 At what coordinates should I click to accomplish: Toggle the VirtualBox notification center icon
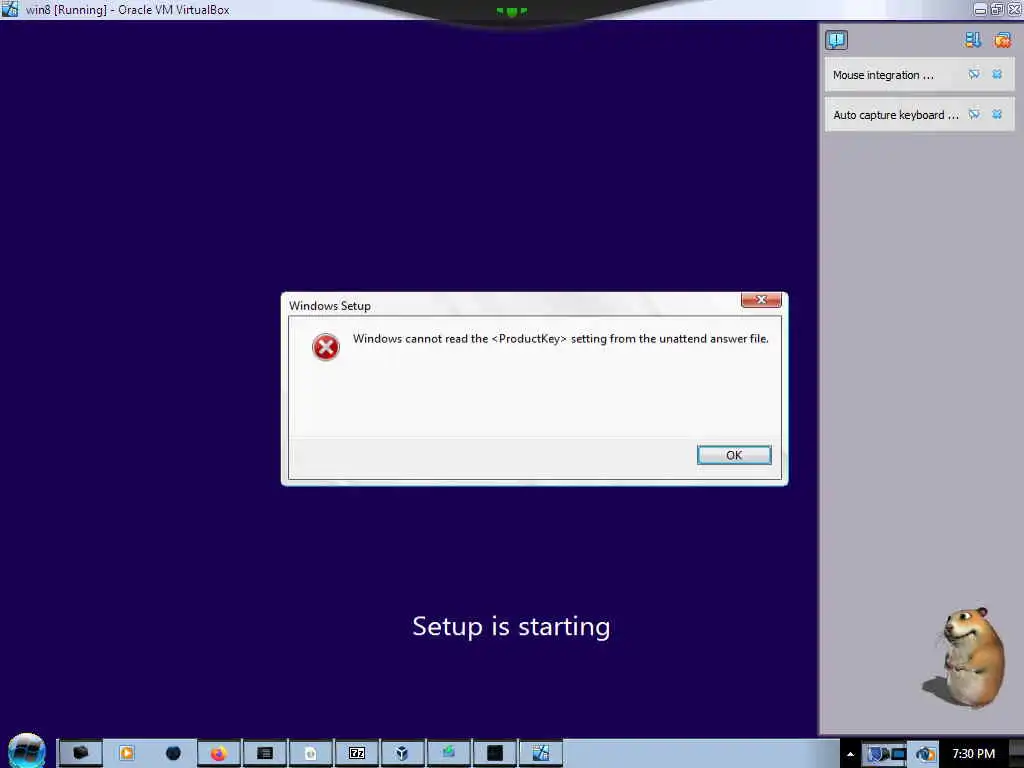837,40
